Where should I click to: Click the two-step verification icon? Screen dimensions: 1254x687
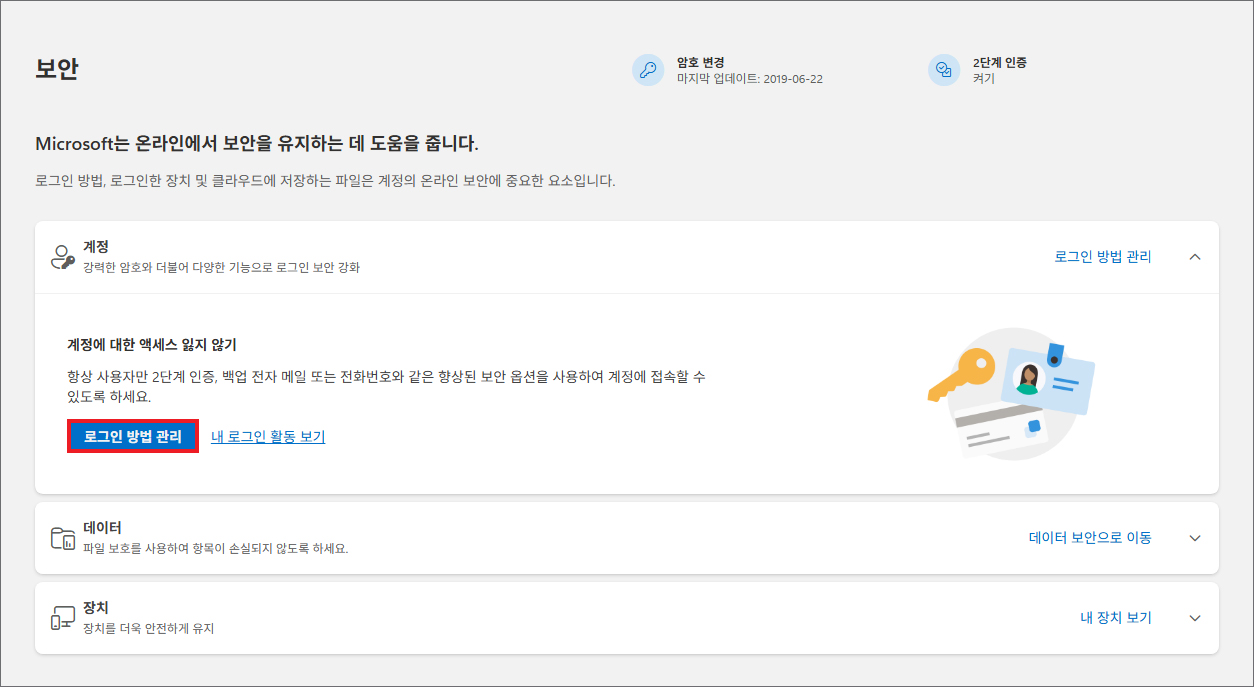tap(944, 70)
